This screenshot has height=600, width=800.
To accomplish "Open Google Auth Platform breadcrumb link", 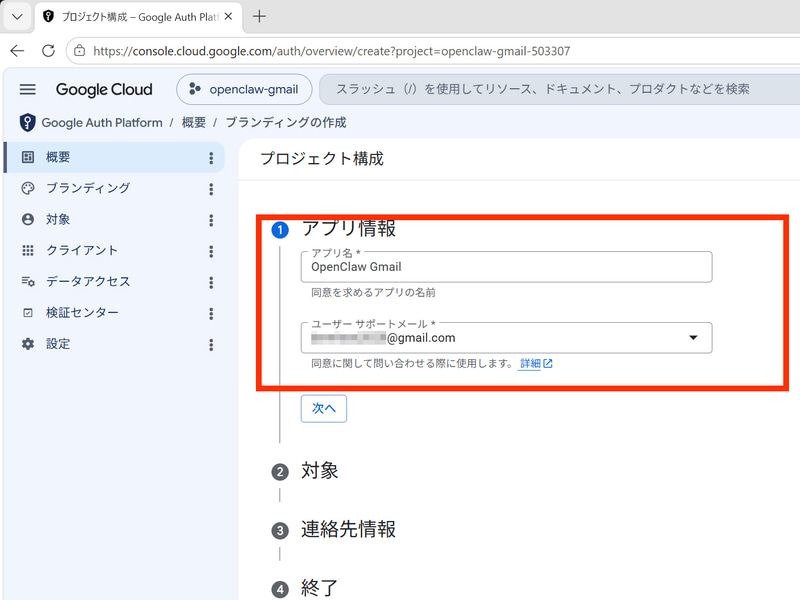I will click(x=102, y=122).
